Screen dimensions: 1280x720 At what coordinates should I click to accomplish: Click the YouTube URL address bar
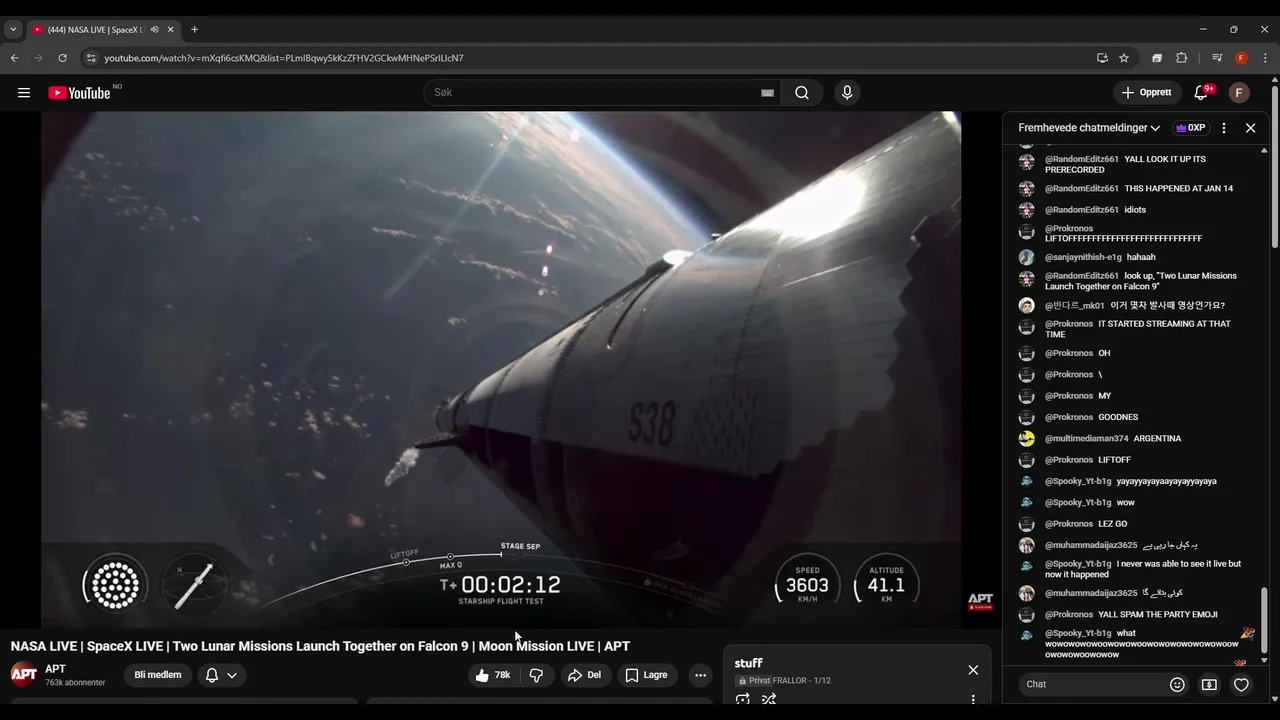(x=590, y=58)
